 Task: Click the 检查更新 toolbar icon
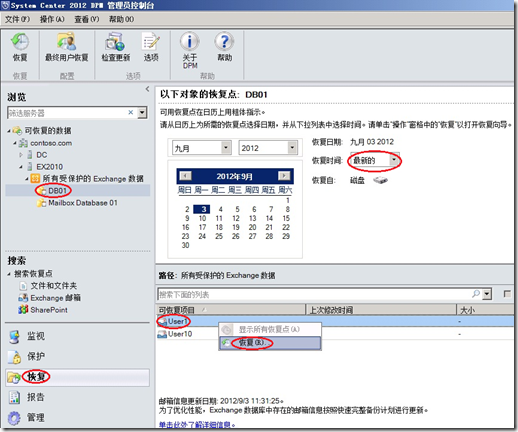115,42
